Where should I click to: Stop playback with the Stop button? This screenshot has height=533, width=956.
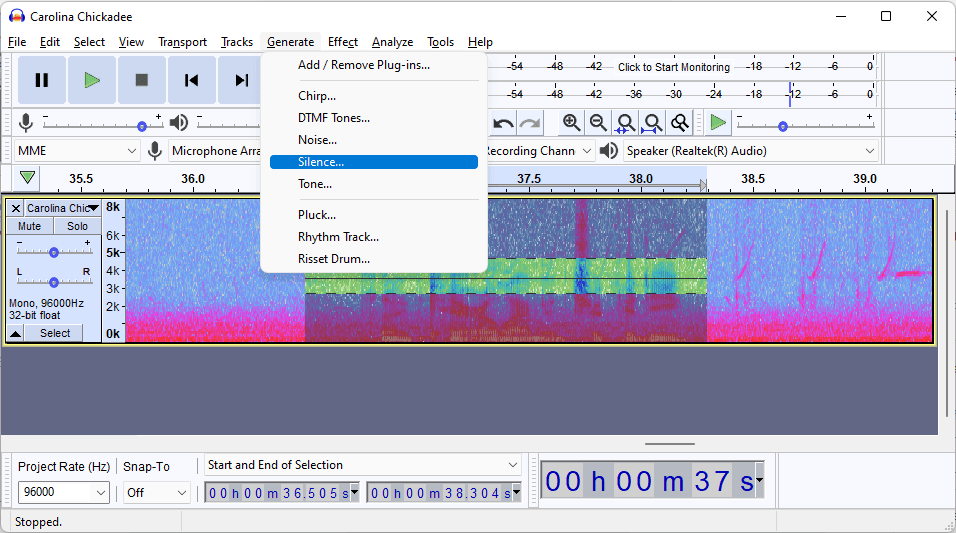click(x=141, y=80)
